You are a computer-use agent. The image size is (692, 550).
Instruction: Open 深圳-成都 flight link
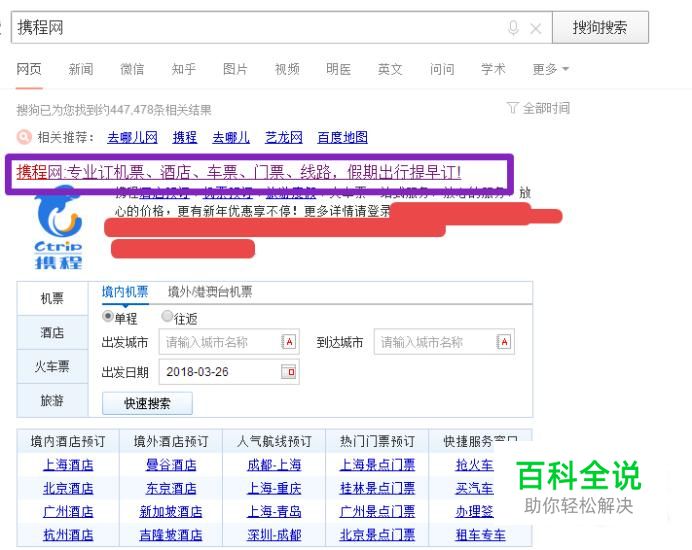point(275,535)
